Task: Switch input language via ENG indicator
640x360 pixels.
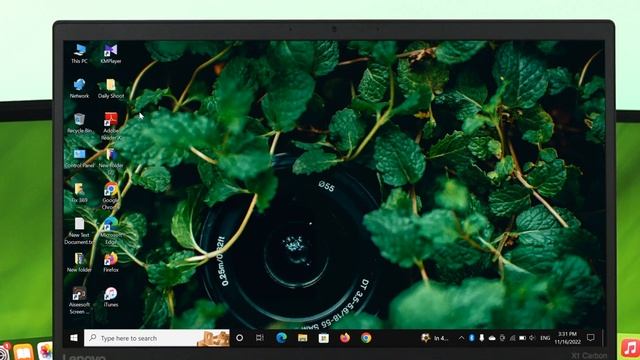Action: point(545,338)
